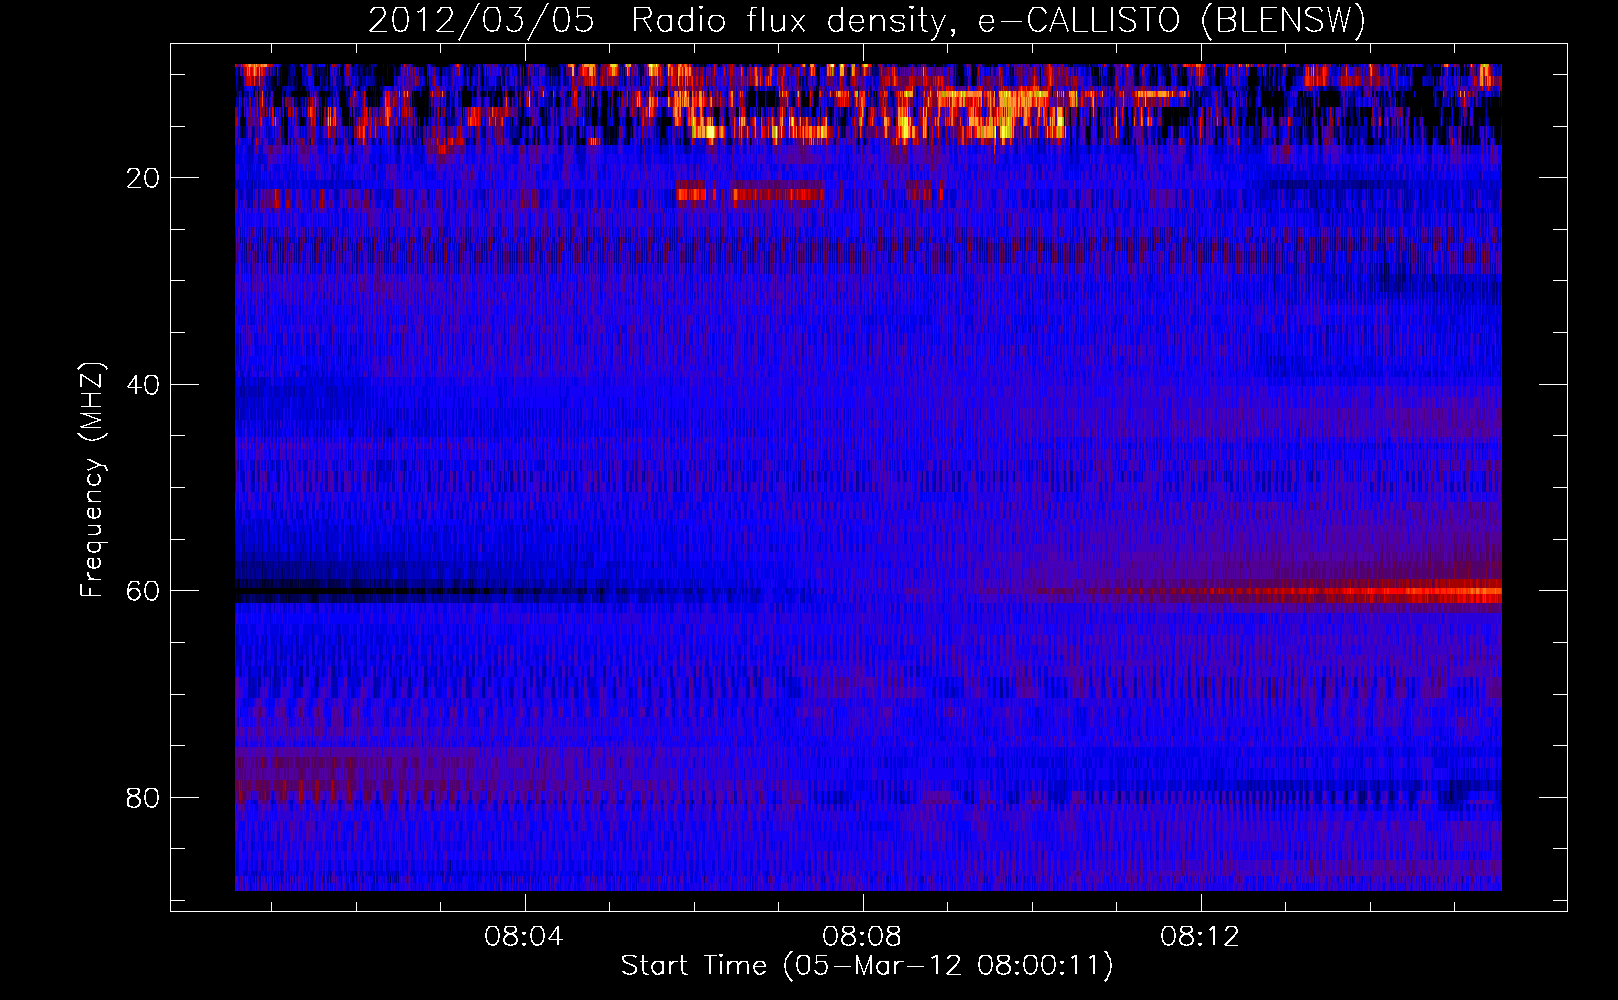
Task: Click the "08:12" time tick label
Action: pos(1200,937)
